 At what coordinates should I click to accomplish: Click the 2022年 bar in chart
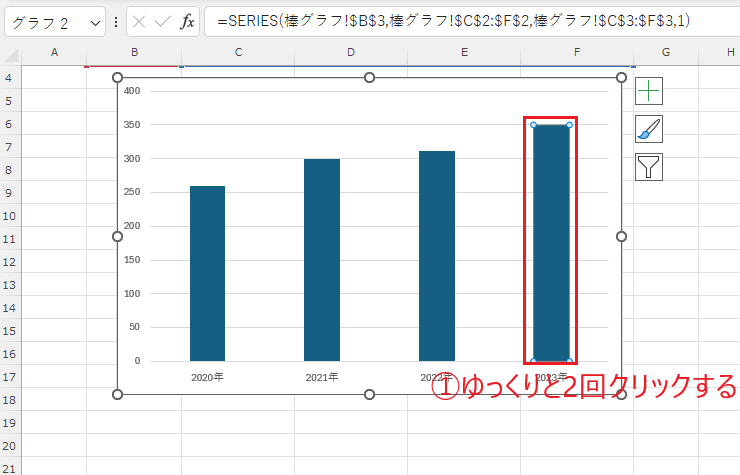[x=437, y=256]
